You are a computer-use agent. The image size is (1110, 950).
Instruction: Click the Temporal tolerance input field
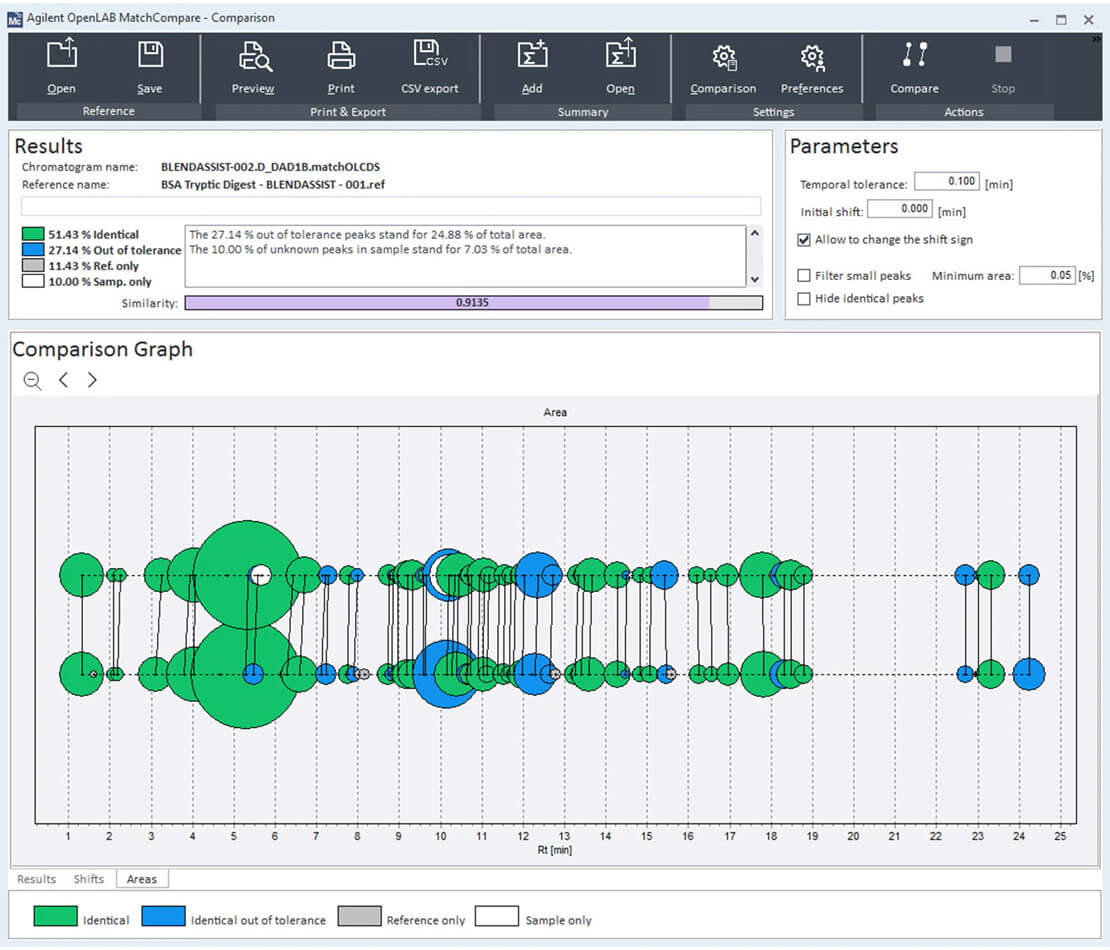pos(946,182)
